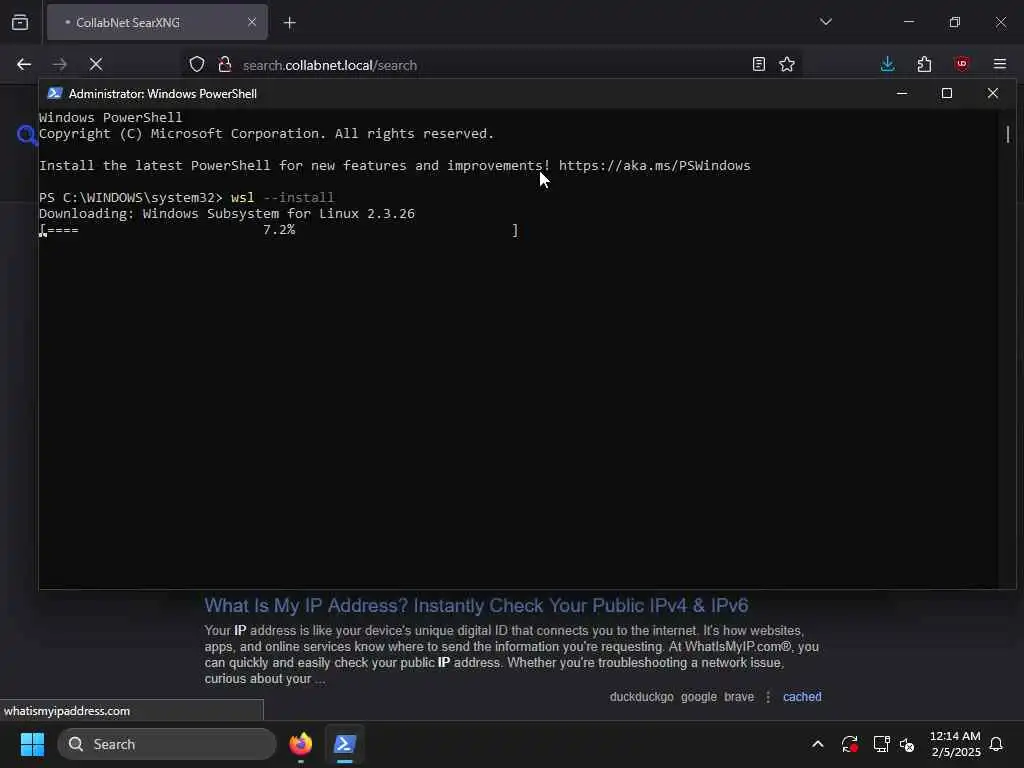Click the SearXNG magnifier icon behind PowerShell
The height and width of the screenshot is (768, 1024).
point(27,135)
